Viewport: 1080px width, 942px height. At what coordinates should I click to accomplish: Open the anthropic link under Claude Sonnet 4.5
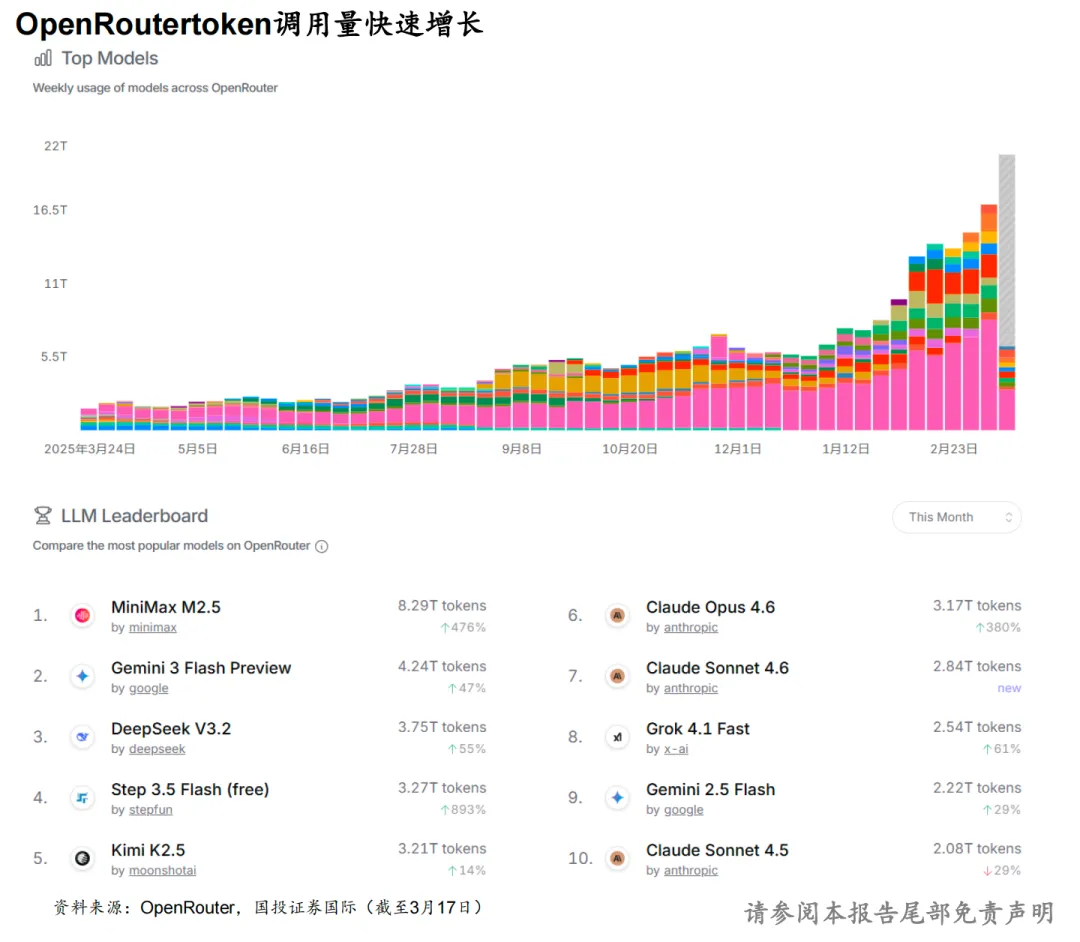(691, 870)
